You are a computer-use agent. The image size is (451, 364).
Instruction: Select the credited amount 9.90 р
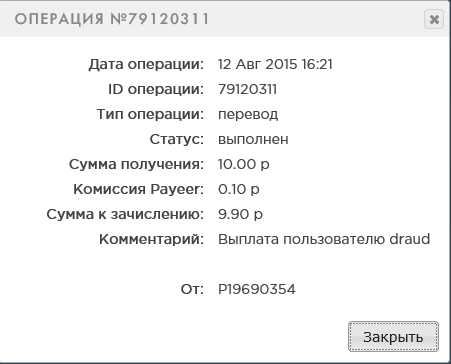click(x=240, y=214)
